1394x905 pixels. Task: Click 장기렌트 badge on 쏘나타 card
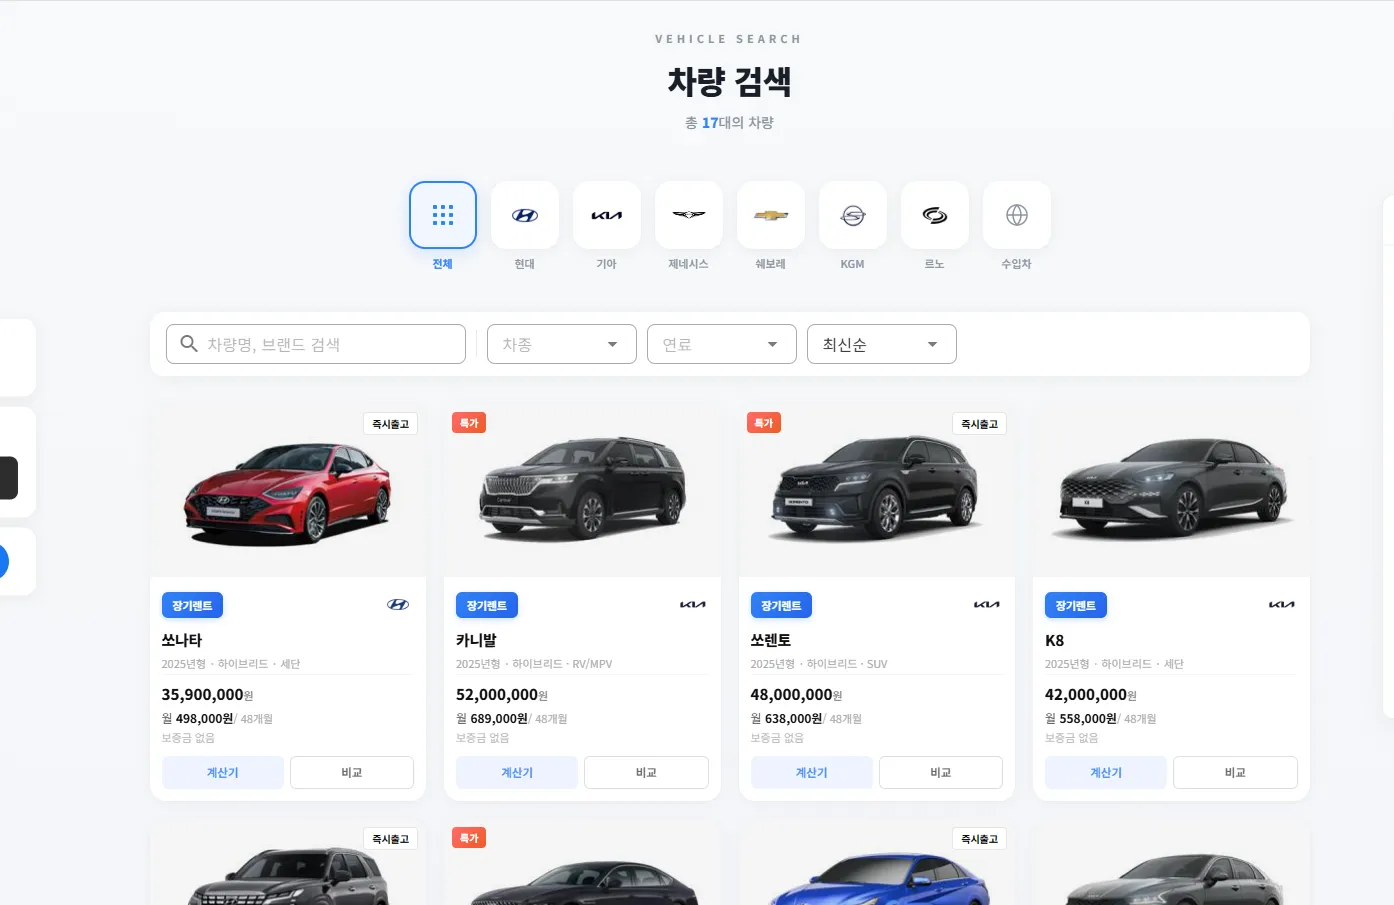[x=192, y=606]
